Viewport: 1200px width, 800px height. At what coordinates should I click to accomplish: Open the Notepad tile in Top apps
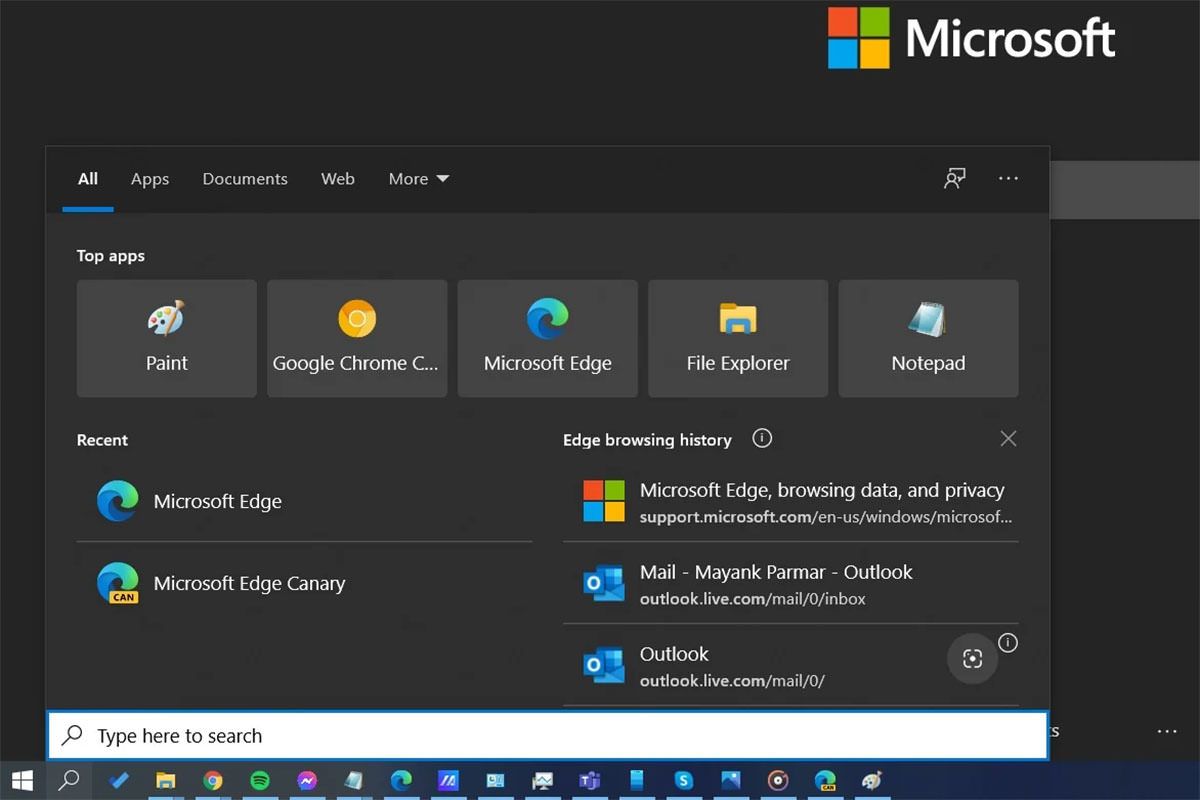pyautogui.click(x=928, y=338)
